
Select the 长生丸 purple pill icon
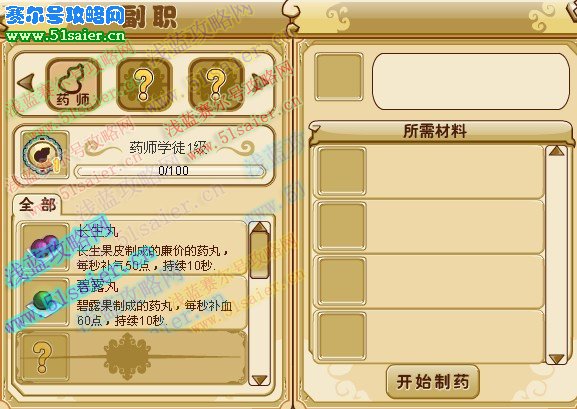tap(45, 247)
